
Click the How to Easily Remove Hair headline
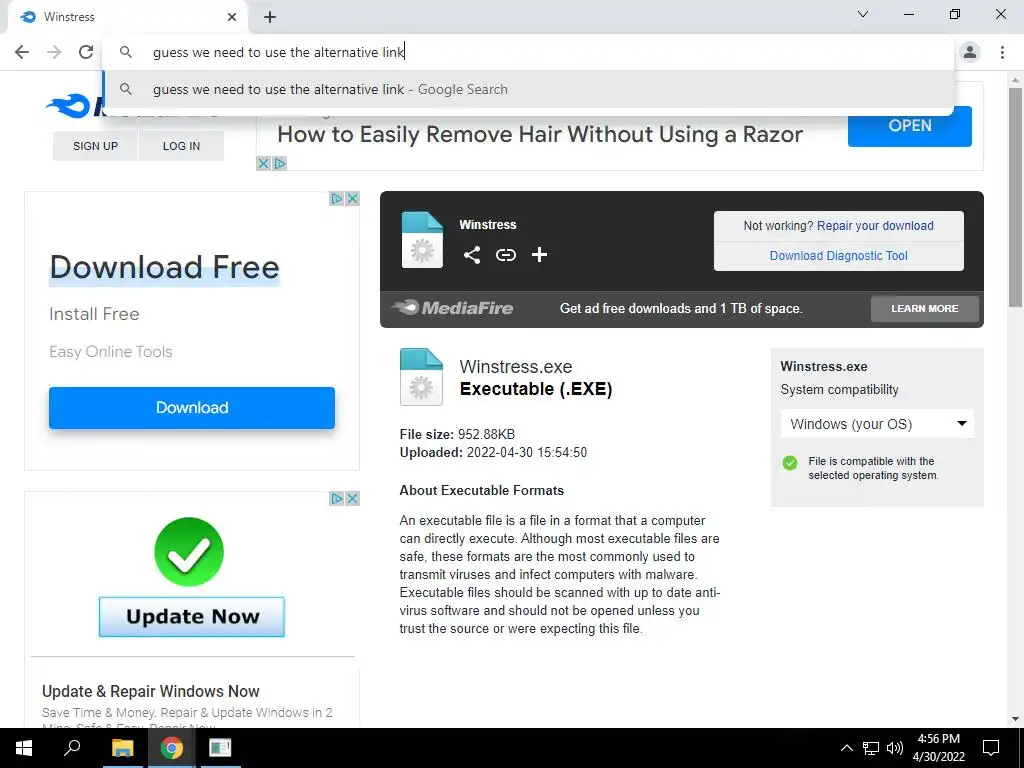[540, 135]
